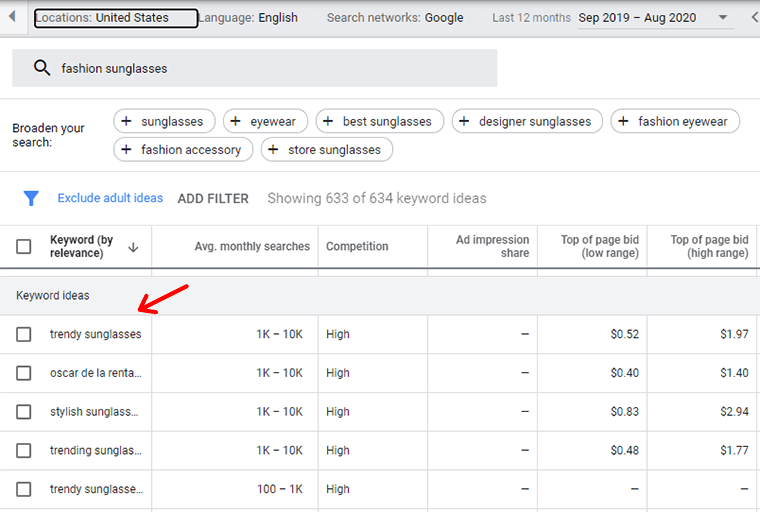The image size is (760, 512).
Task: Collapse panel with right-edge chevron icon
Action: [x=755, y=17]
